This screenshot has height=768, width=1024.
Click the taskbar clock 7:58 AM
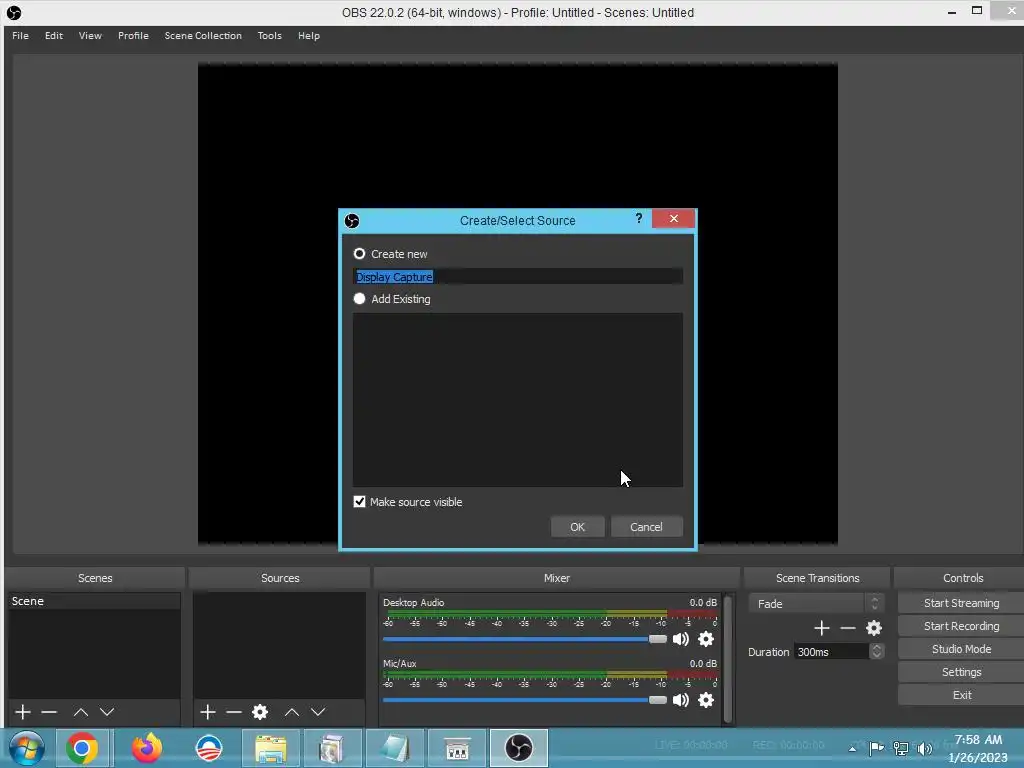(x=978, y=740)
